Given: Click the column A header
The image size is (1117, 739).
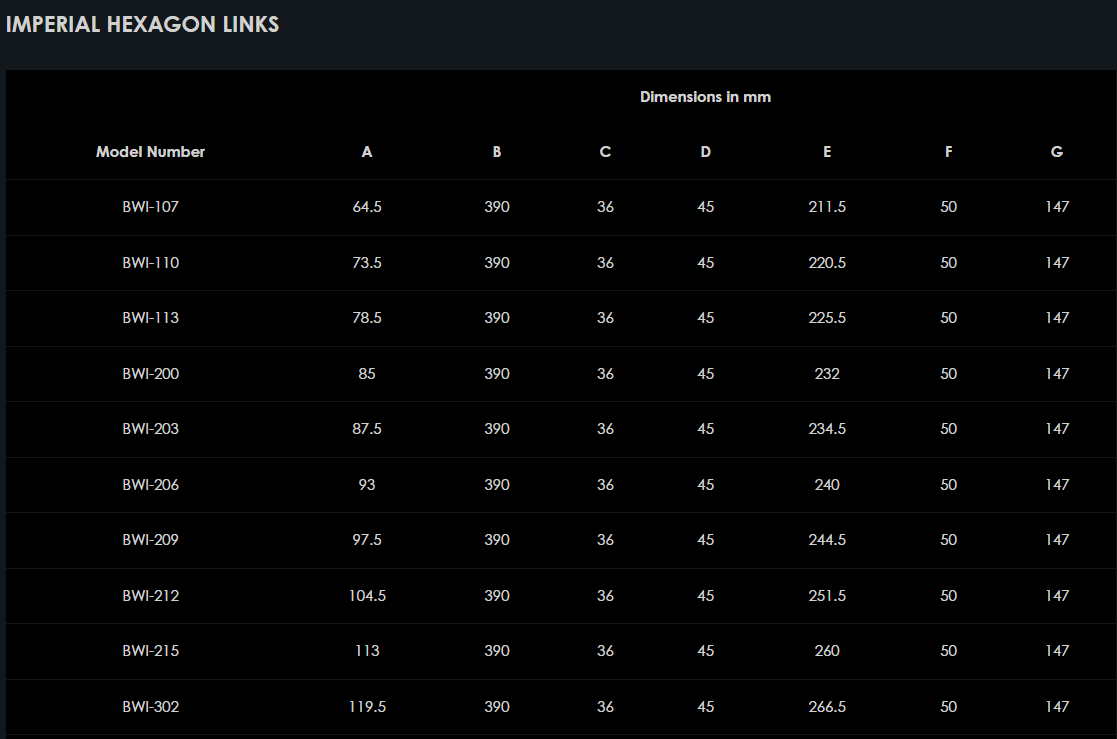Looking at the screenshot, I should coord(367,152).
